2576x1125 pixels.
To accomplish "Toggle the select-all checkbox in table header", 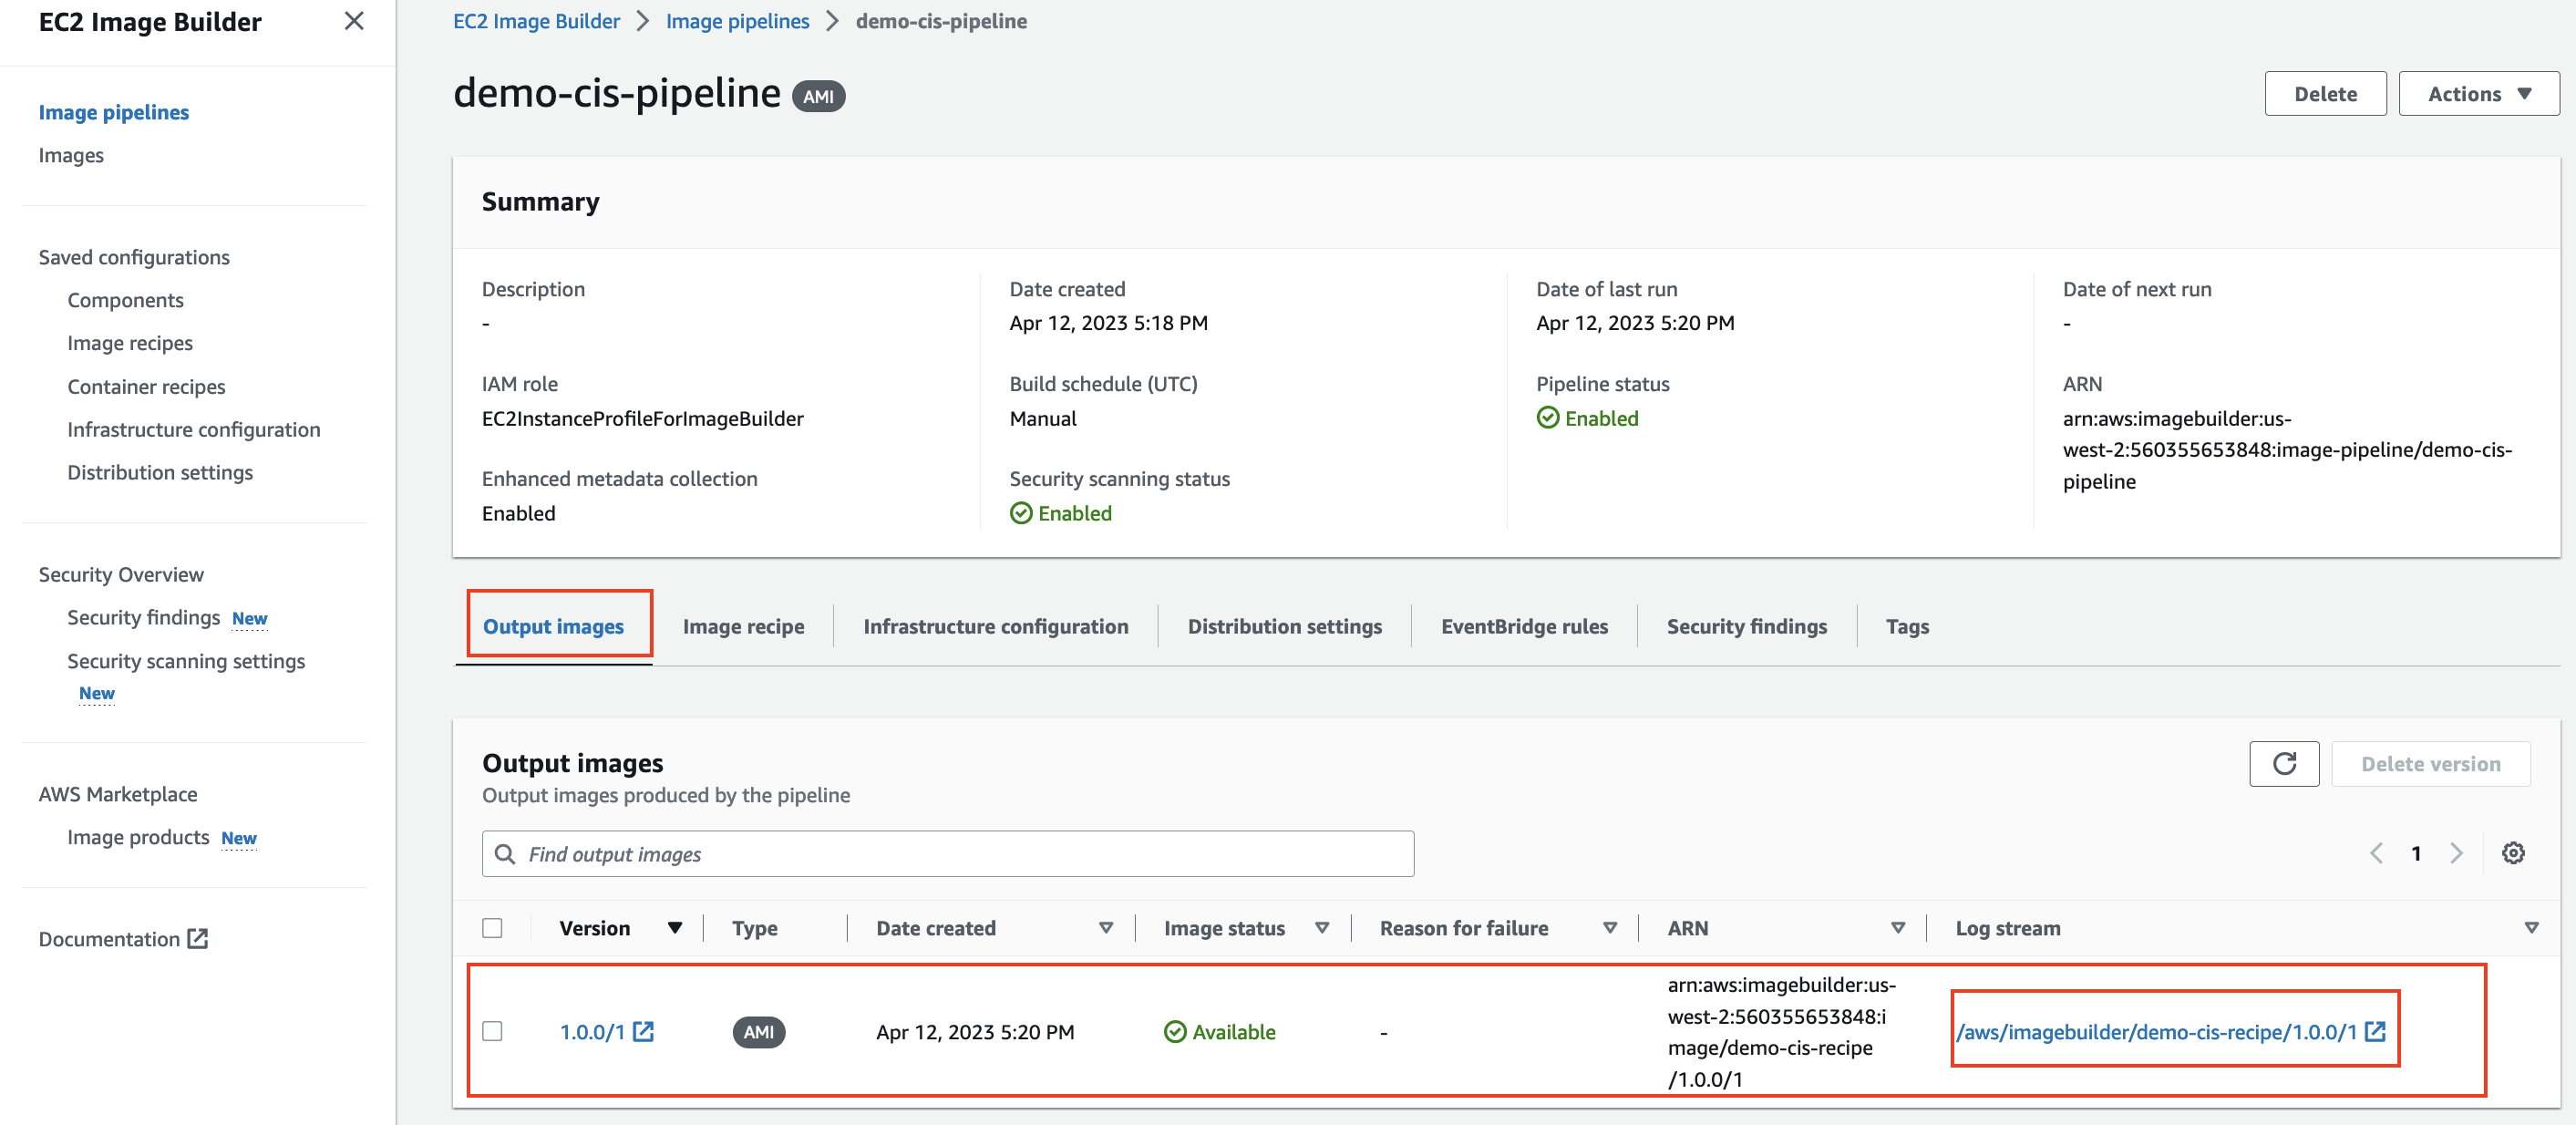I will [x=492, y=928].
